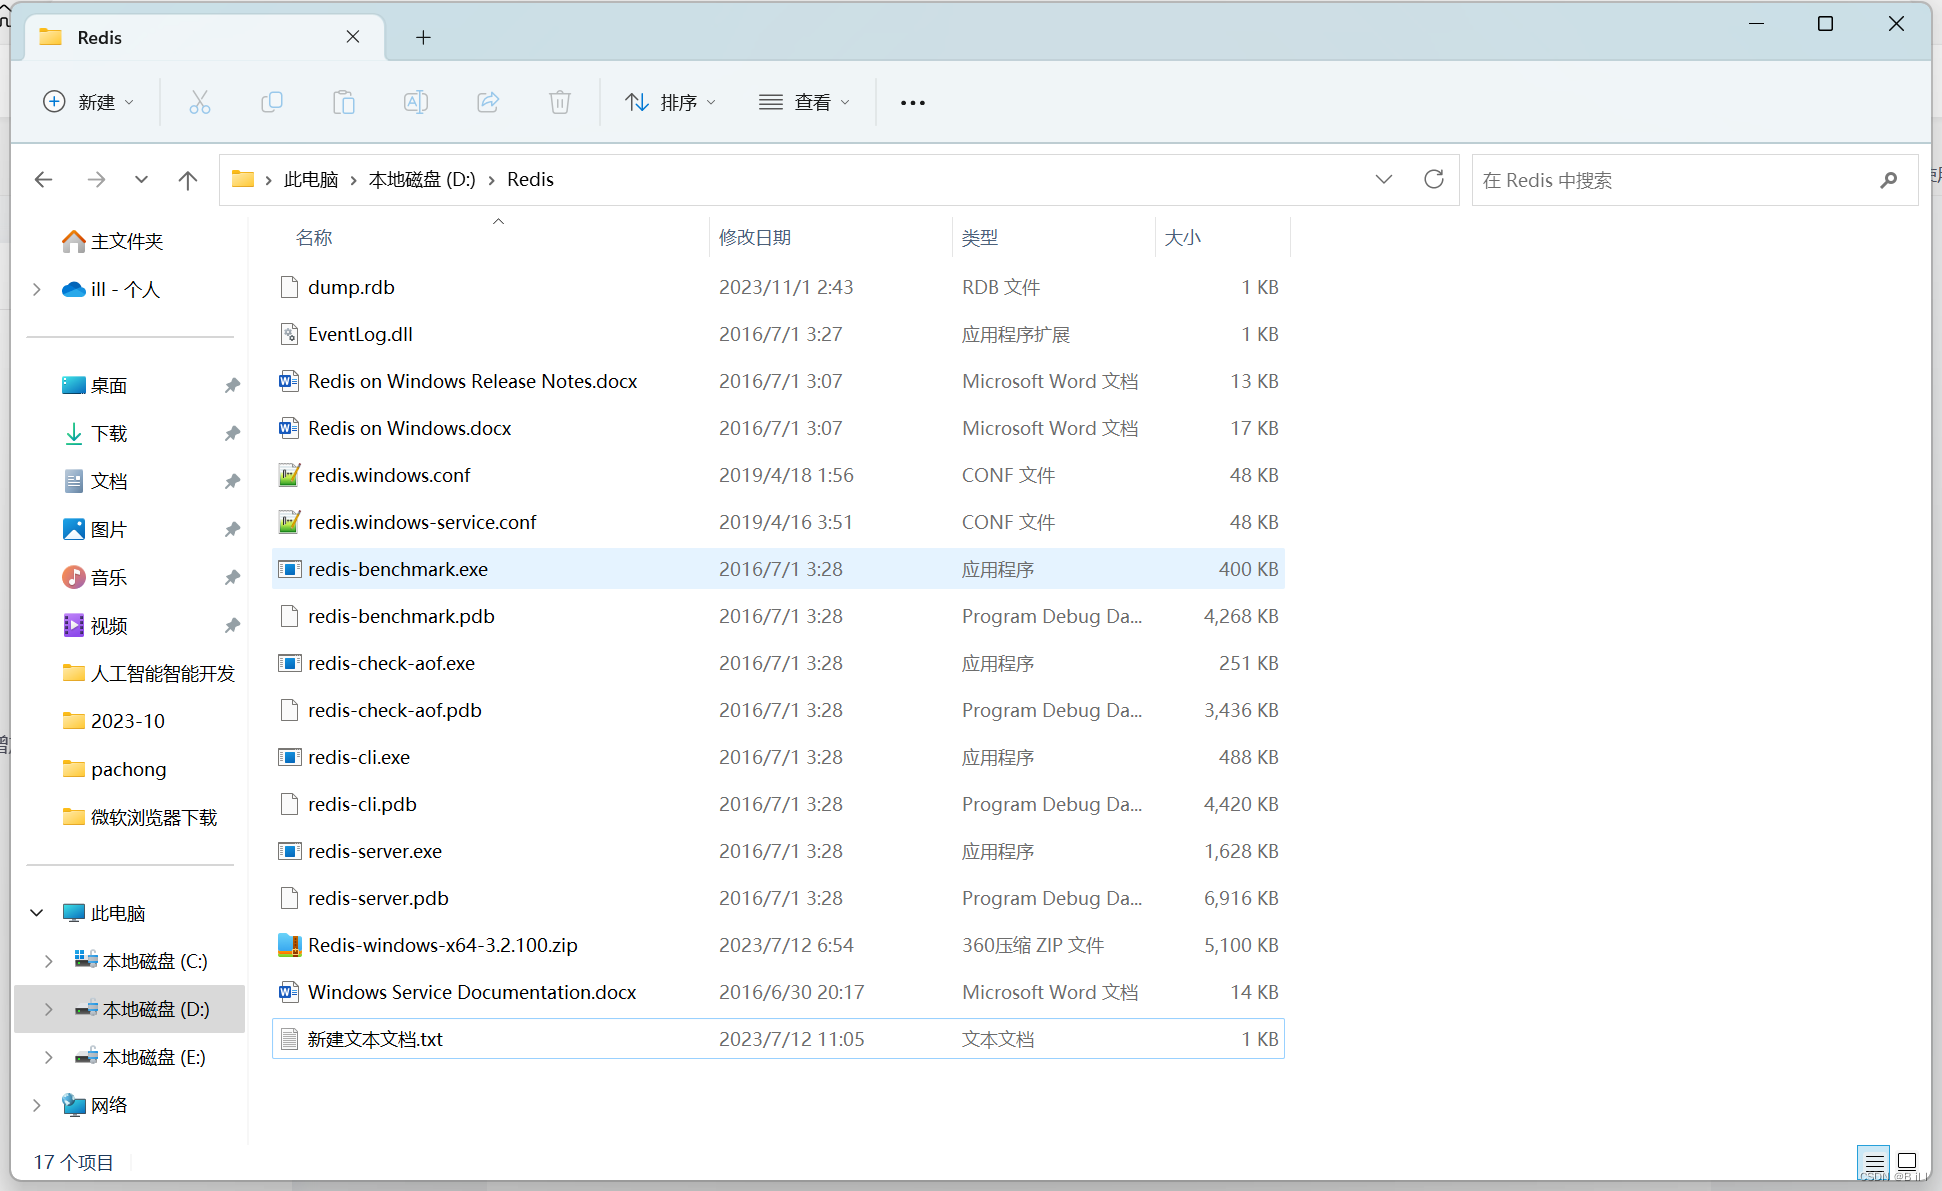Refresh the current folder view
The image size is (1942, 1191).
click(x=1434, y=179)
